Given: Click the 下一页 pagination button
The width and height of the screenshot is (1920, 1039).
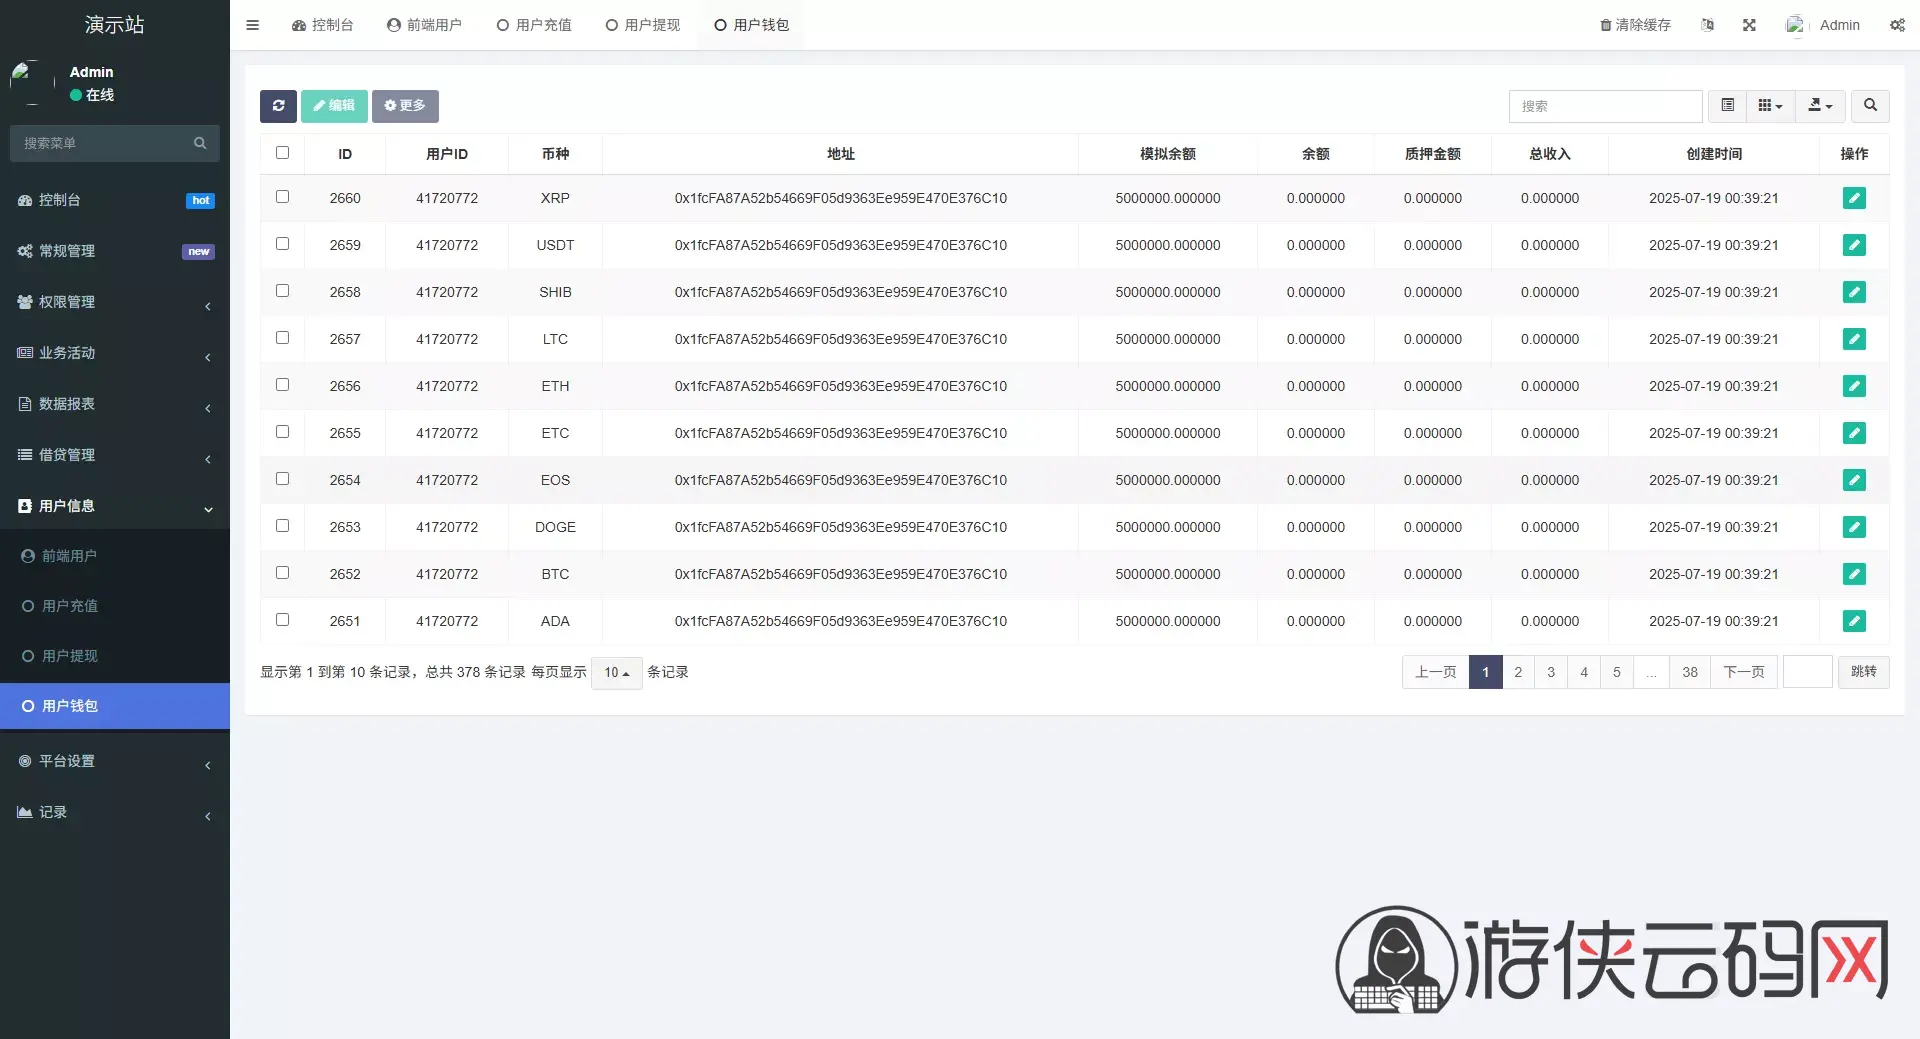Looking at the screenshot, I should point(1744,672).
